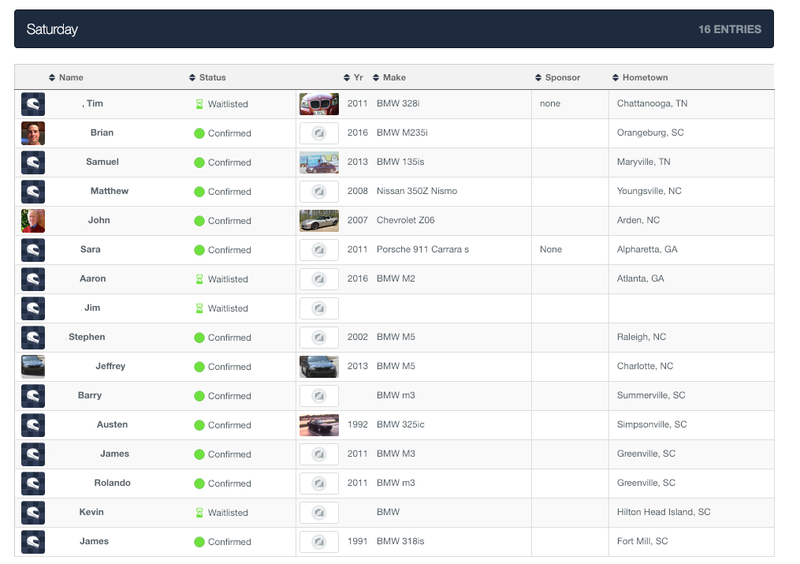Image resolution: width=800 pixels, height=564 pixels.
Task: Select the Youngsville, NC hometown cell
Action: click(649, 191)
